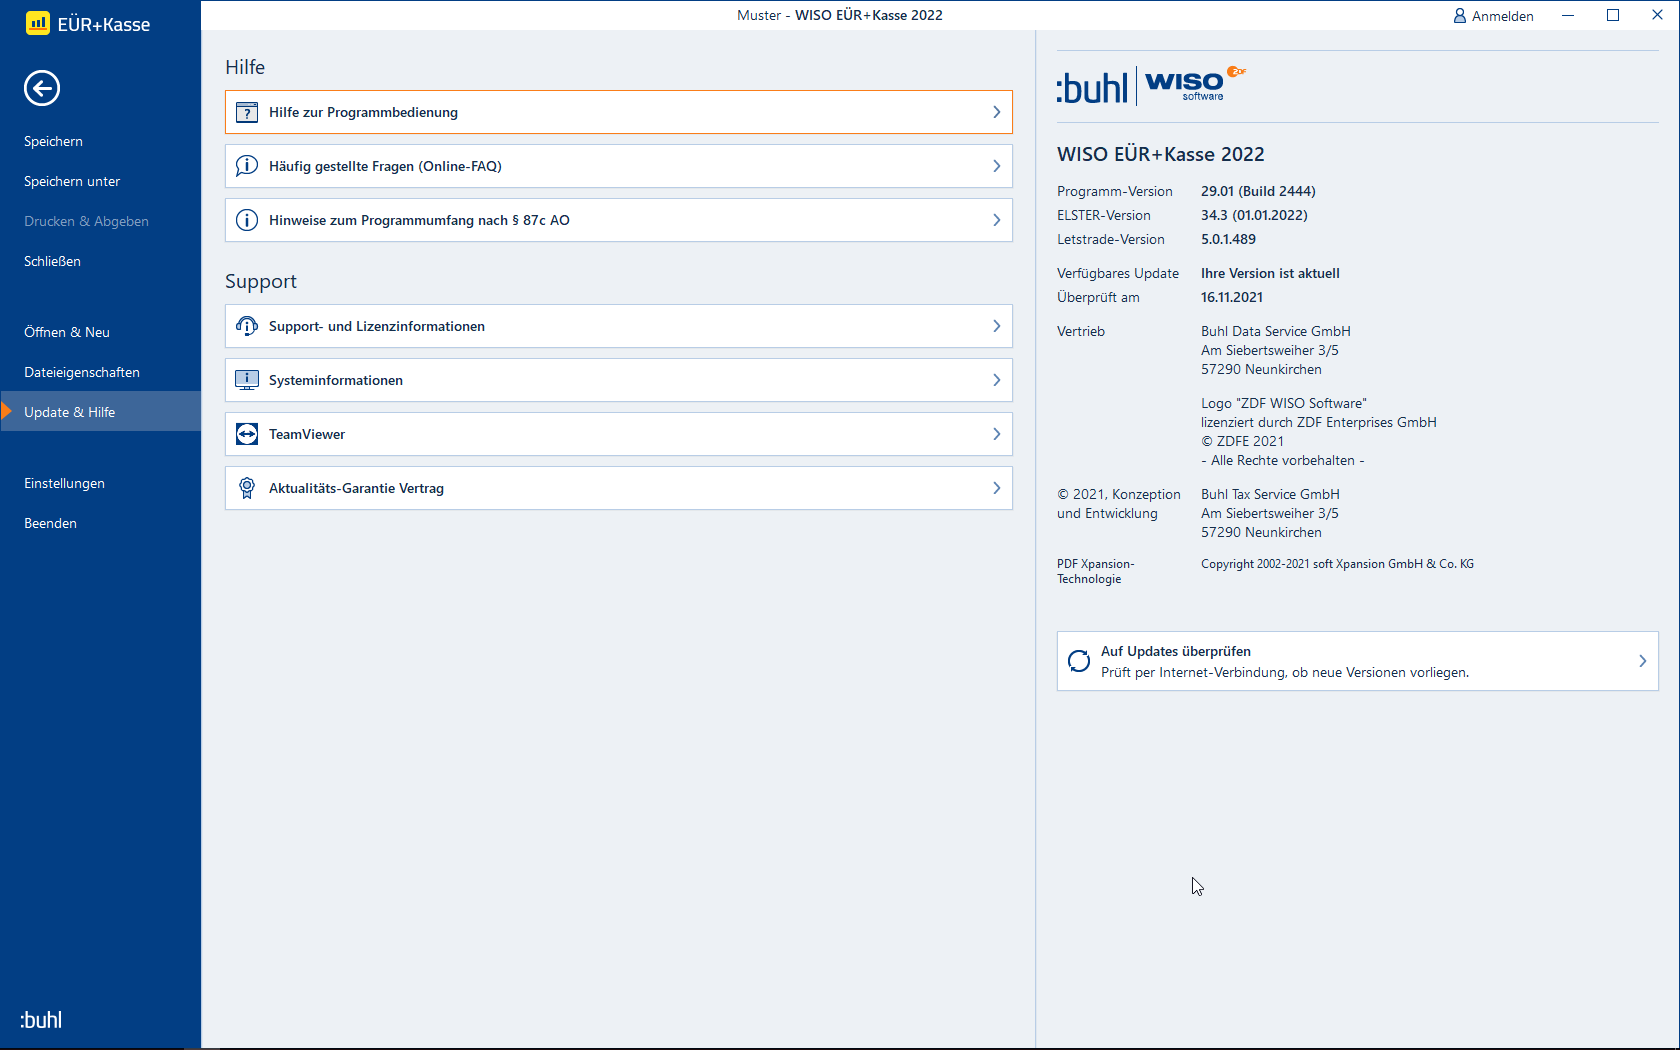Select Speichern unter in the sidebar
This screenshot has width=1680, height=1050.
[100, 181]
